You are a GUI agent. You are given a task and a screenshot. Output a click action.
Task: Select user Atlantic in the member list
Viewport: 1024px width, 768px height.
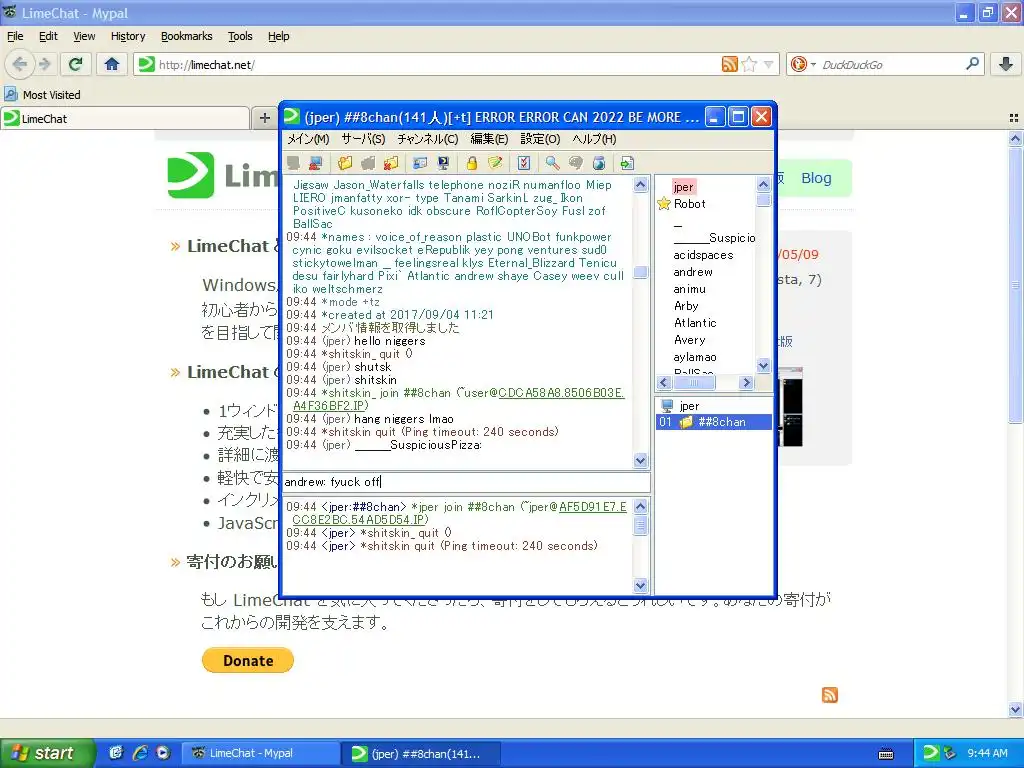pyautogui.click(x=696, y=323)
